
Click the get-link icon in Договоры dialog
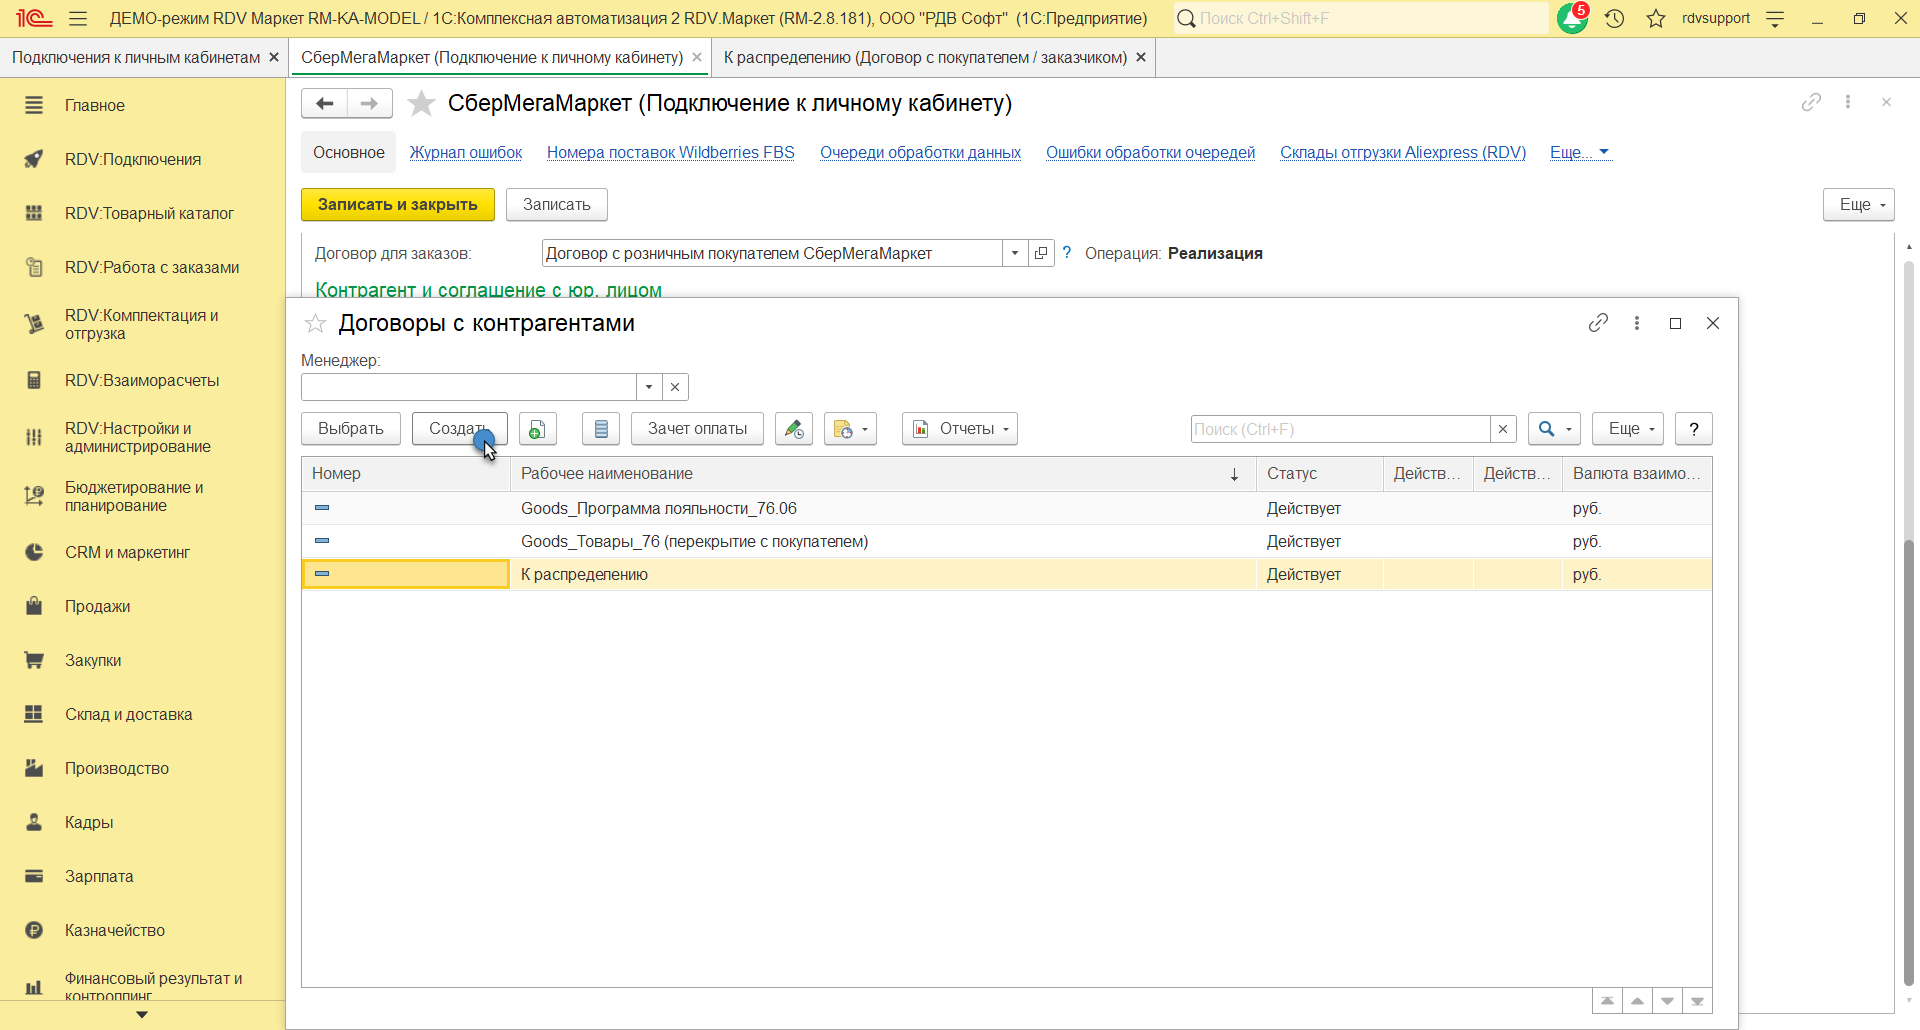1598,323
